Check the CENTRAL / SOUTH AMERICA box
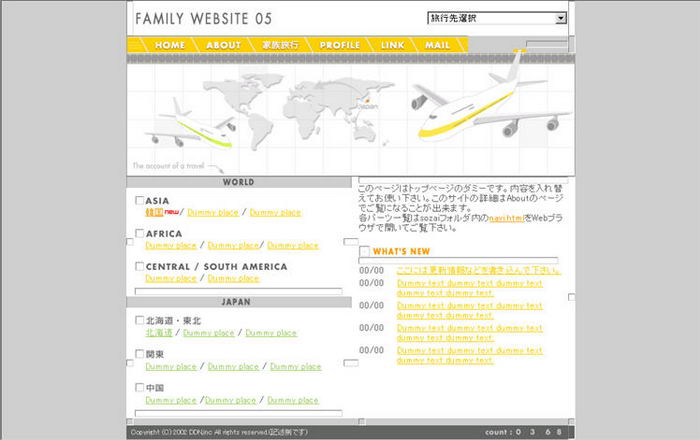Image resolution: width=700 pixels, height=440 pixels. (139, 267)
